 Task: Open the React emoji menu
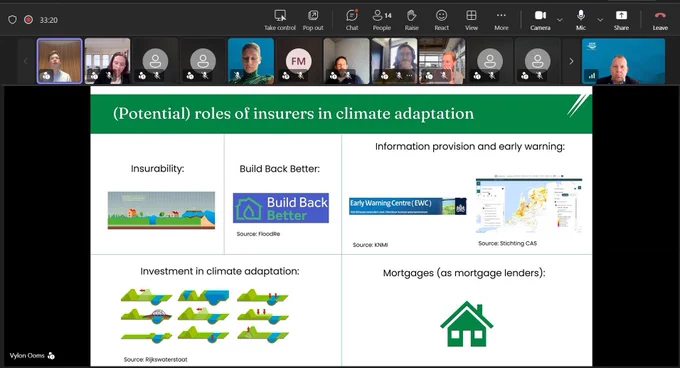click(441, 20)
